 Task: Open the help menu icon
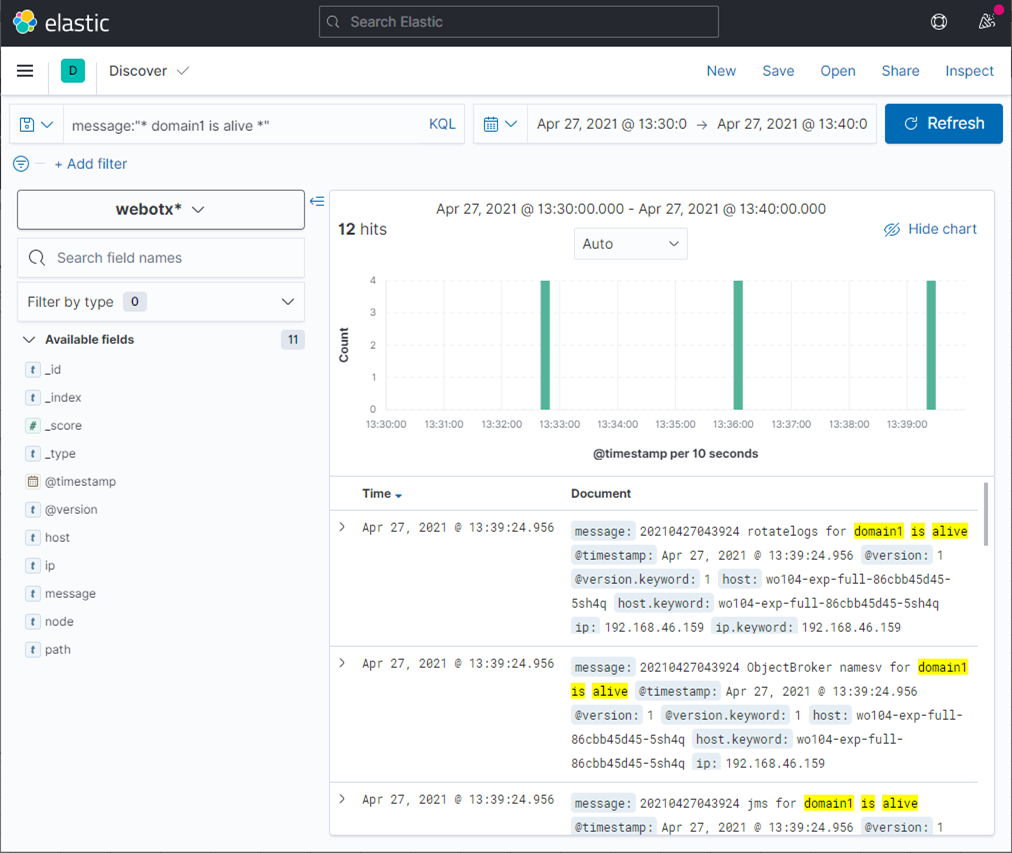[x=938, y=22]
